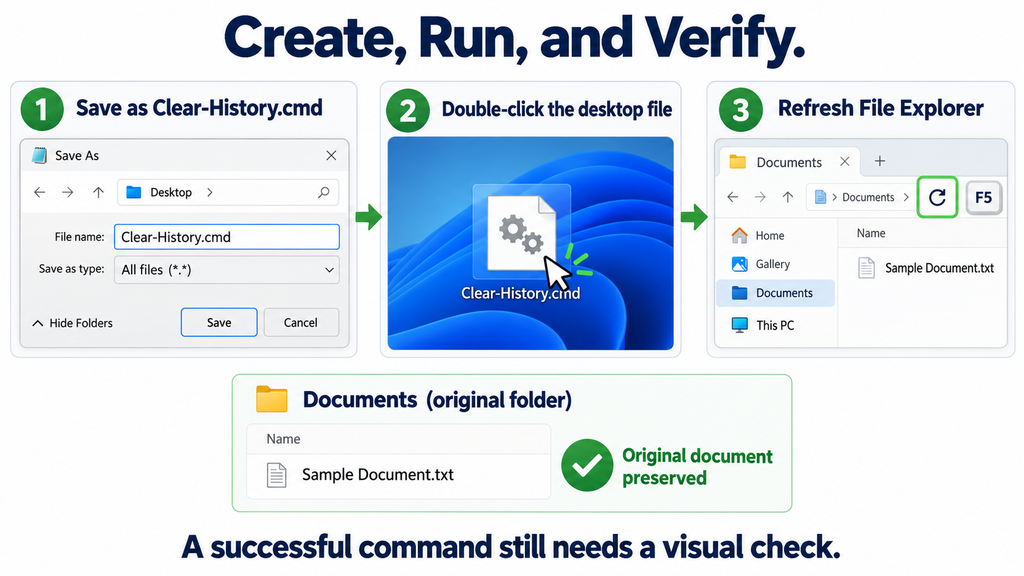Click the Clear-History.cmd label on desktop

[x=520, y=293]
